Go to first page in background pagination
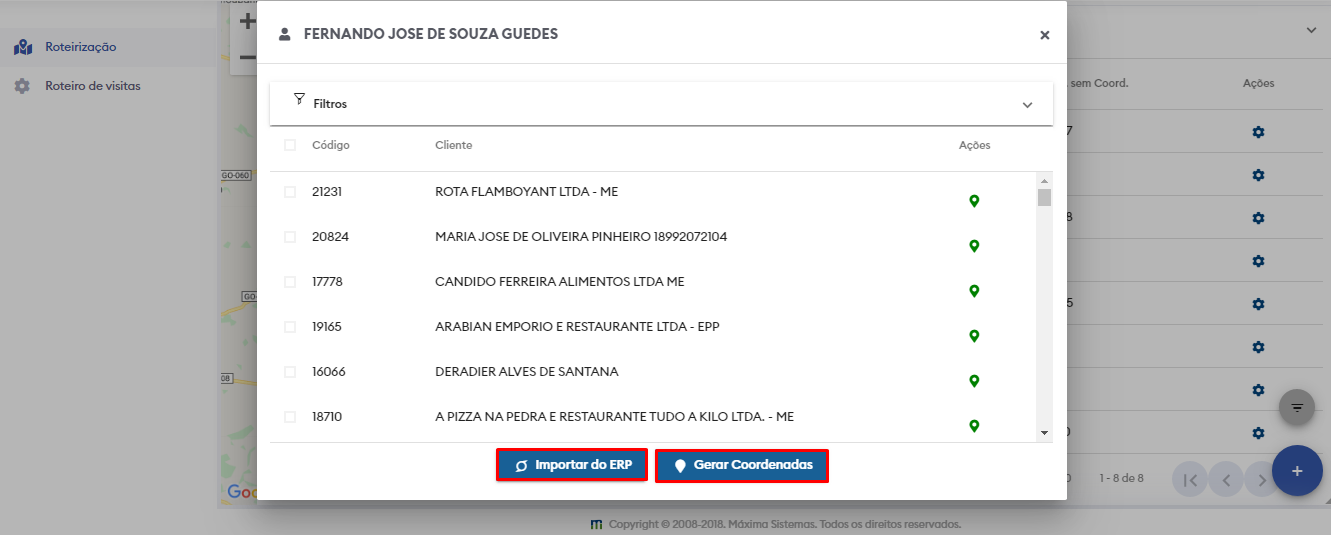Image resolution: width=1331 pixels, height=535 pixels. (1190, 480)
